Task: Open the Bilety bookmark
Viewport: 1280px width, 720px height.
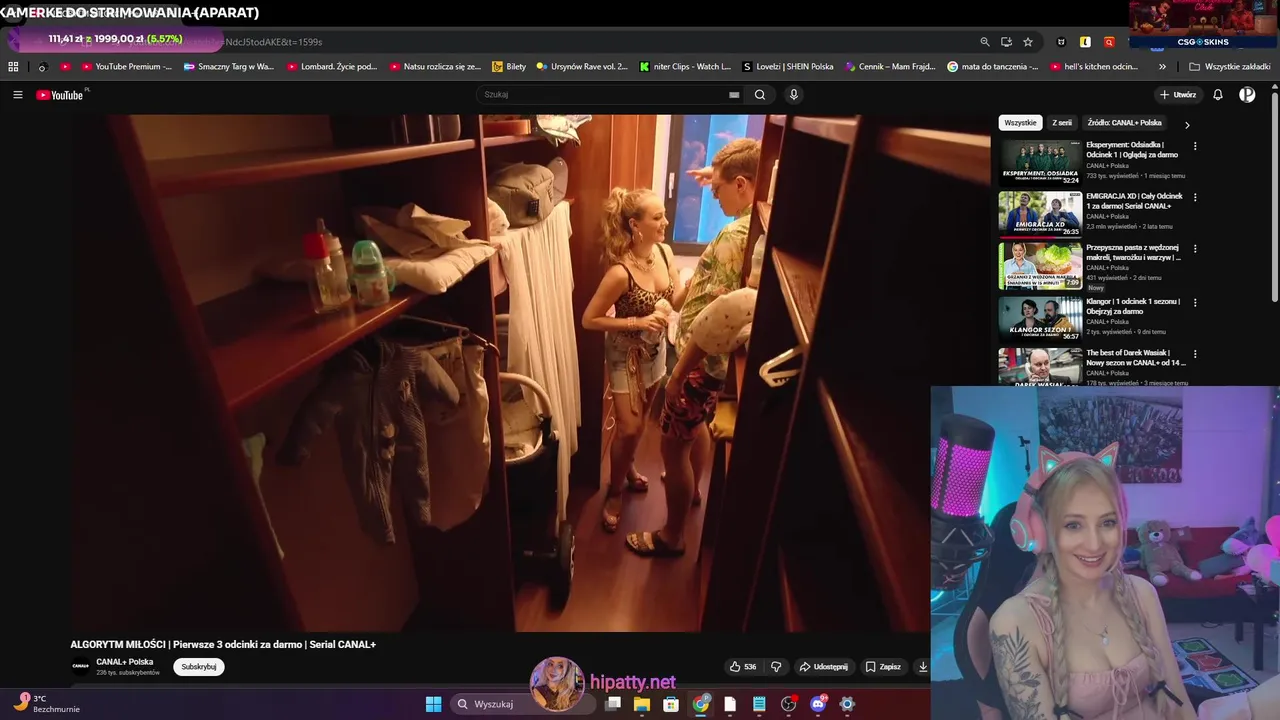Action: point(509,67)
